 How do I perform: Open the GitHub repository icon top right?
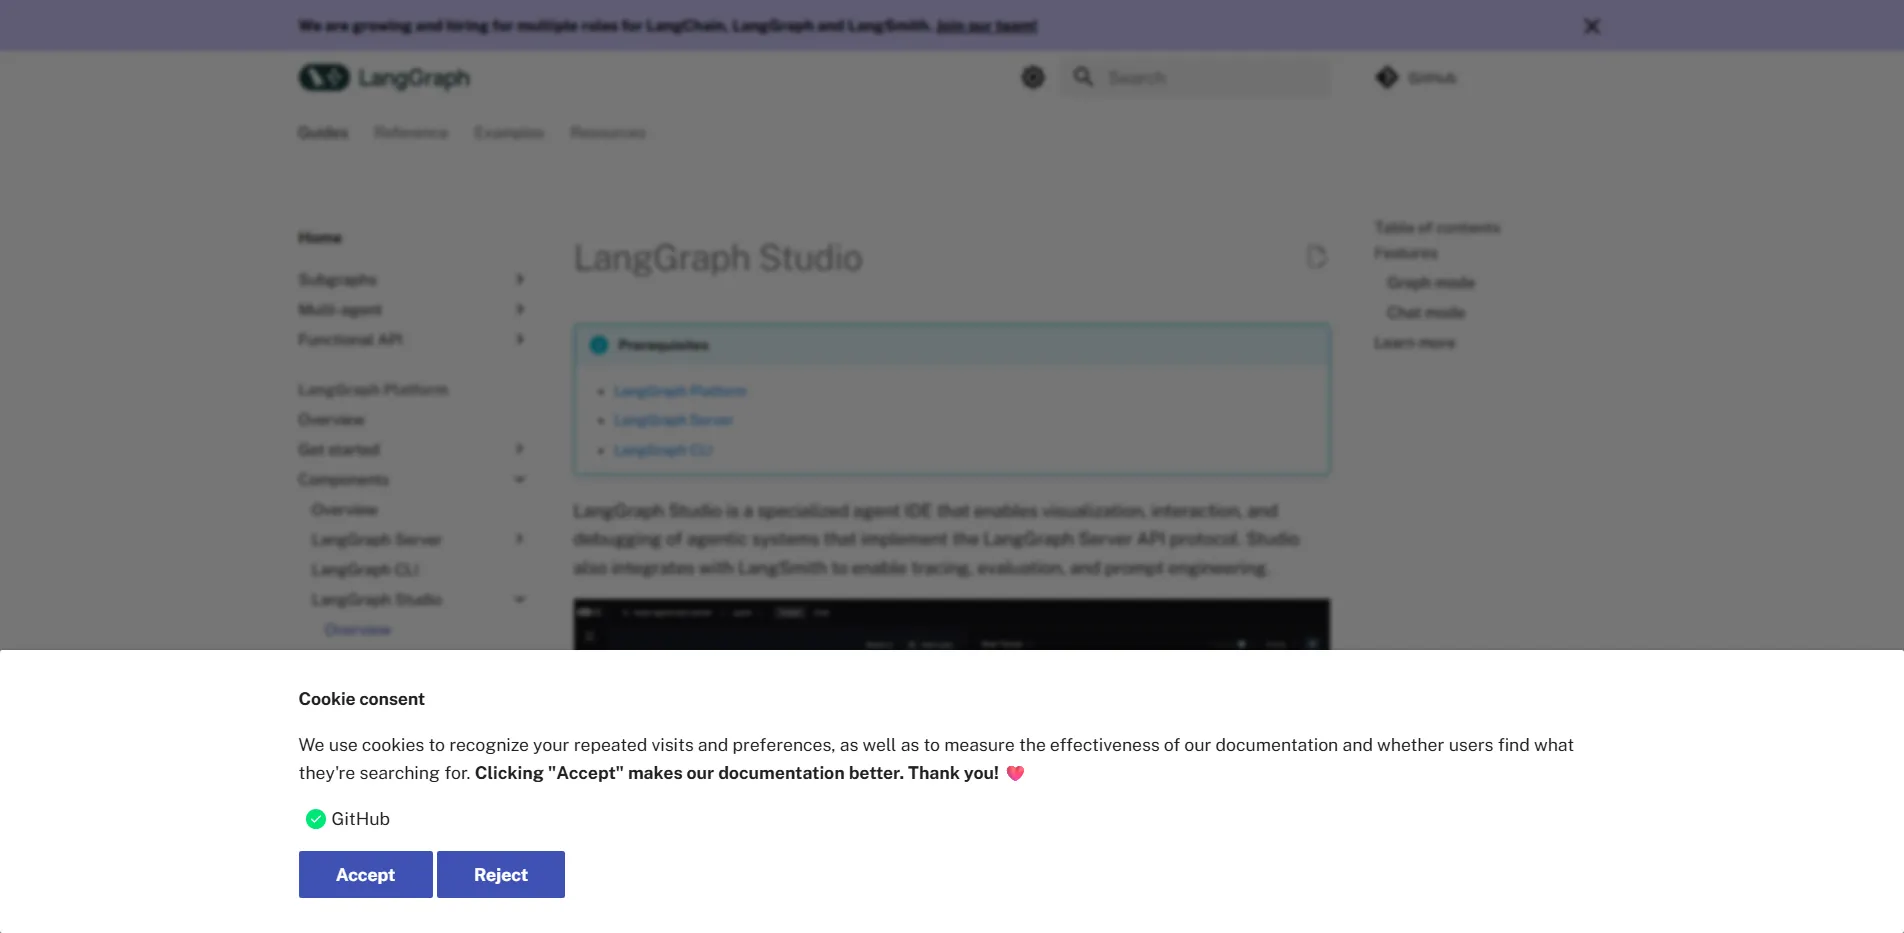1387,77
